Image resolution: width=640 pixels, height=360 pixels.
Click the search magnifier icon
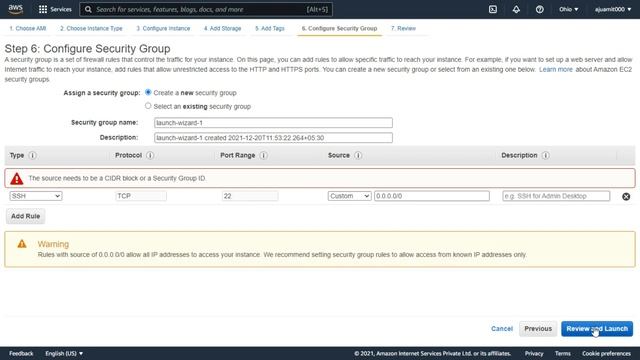tap(88, 9)
